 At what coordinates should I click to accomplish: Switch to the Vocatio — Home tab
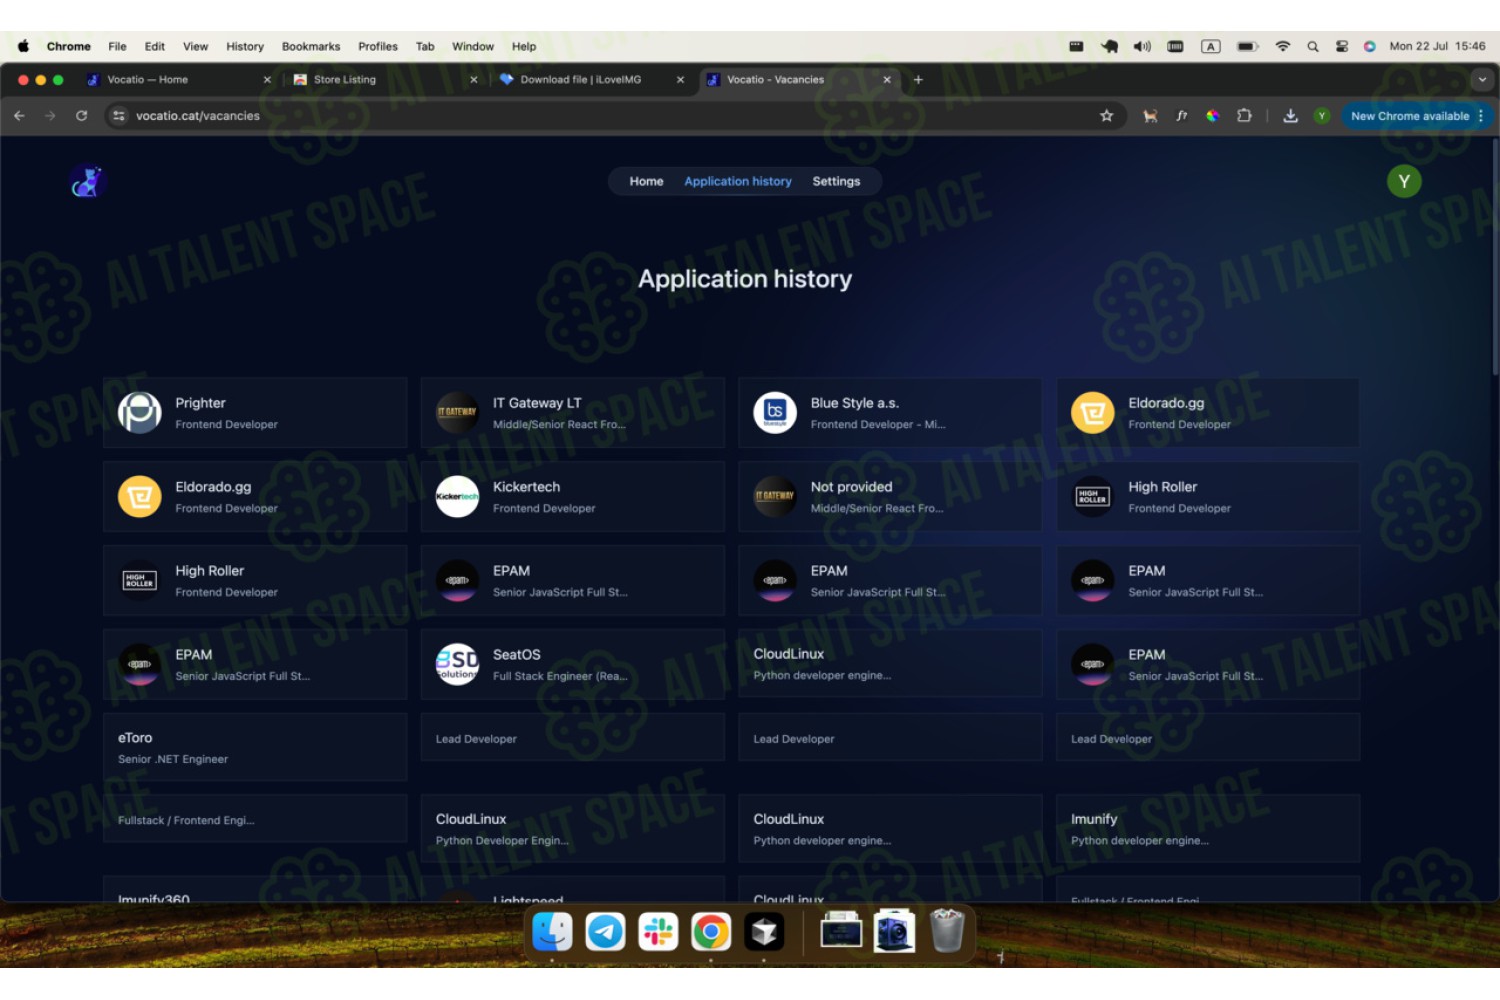[178, 80]
